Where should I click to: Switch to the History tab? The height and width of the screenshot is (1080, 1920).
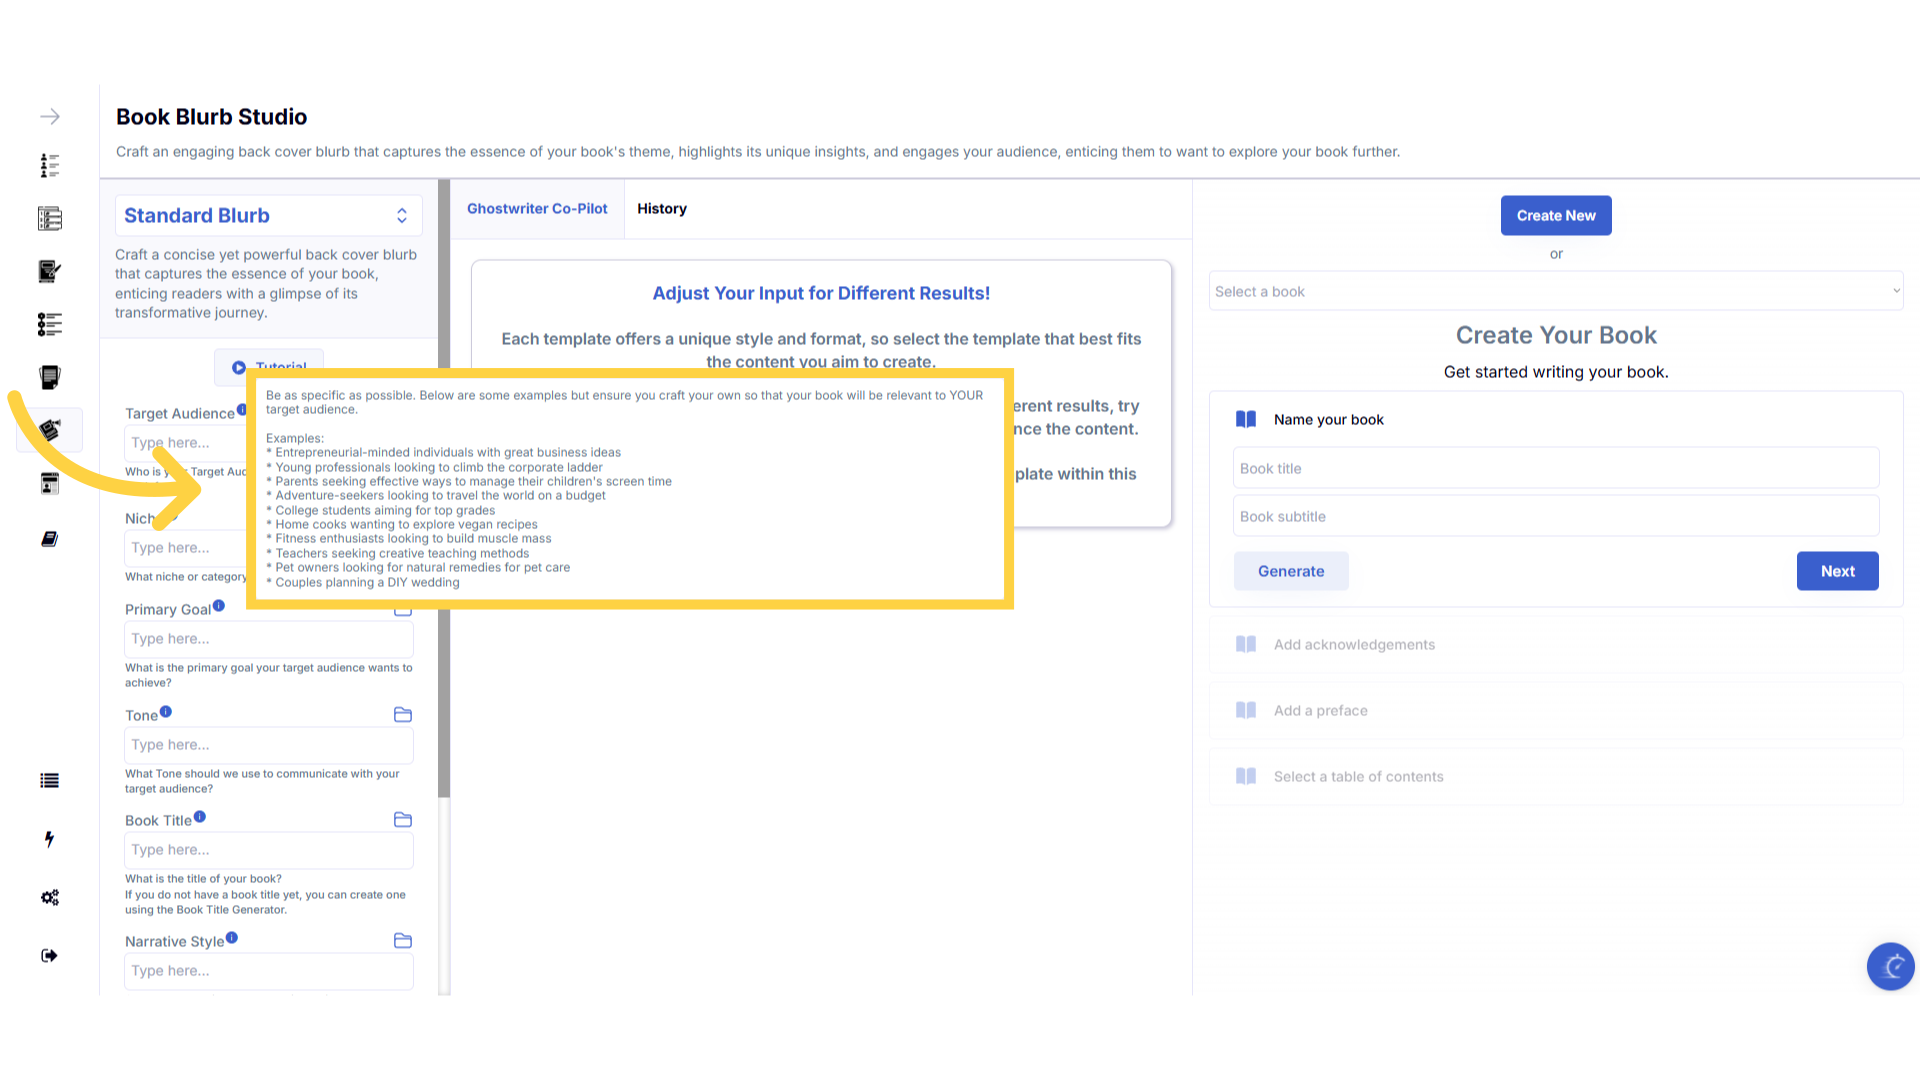[x=661, y=209]
